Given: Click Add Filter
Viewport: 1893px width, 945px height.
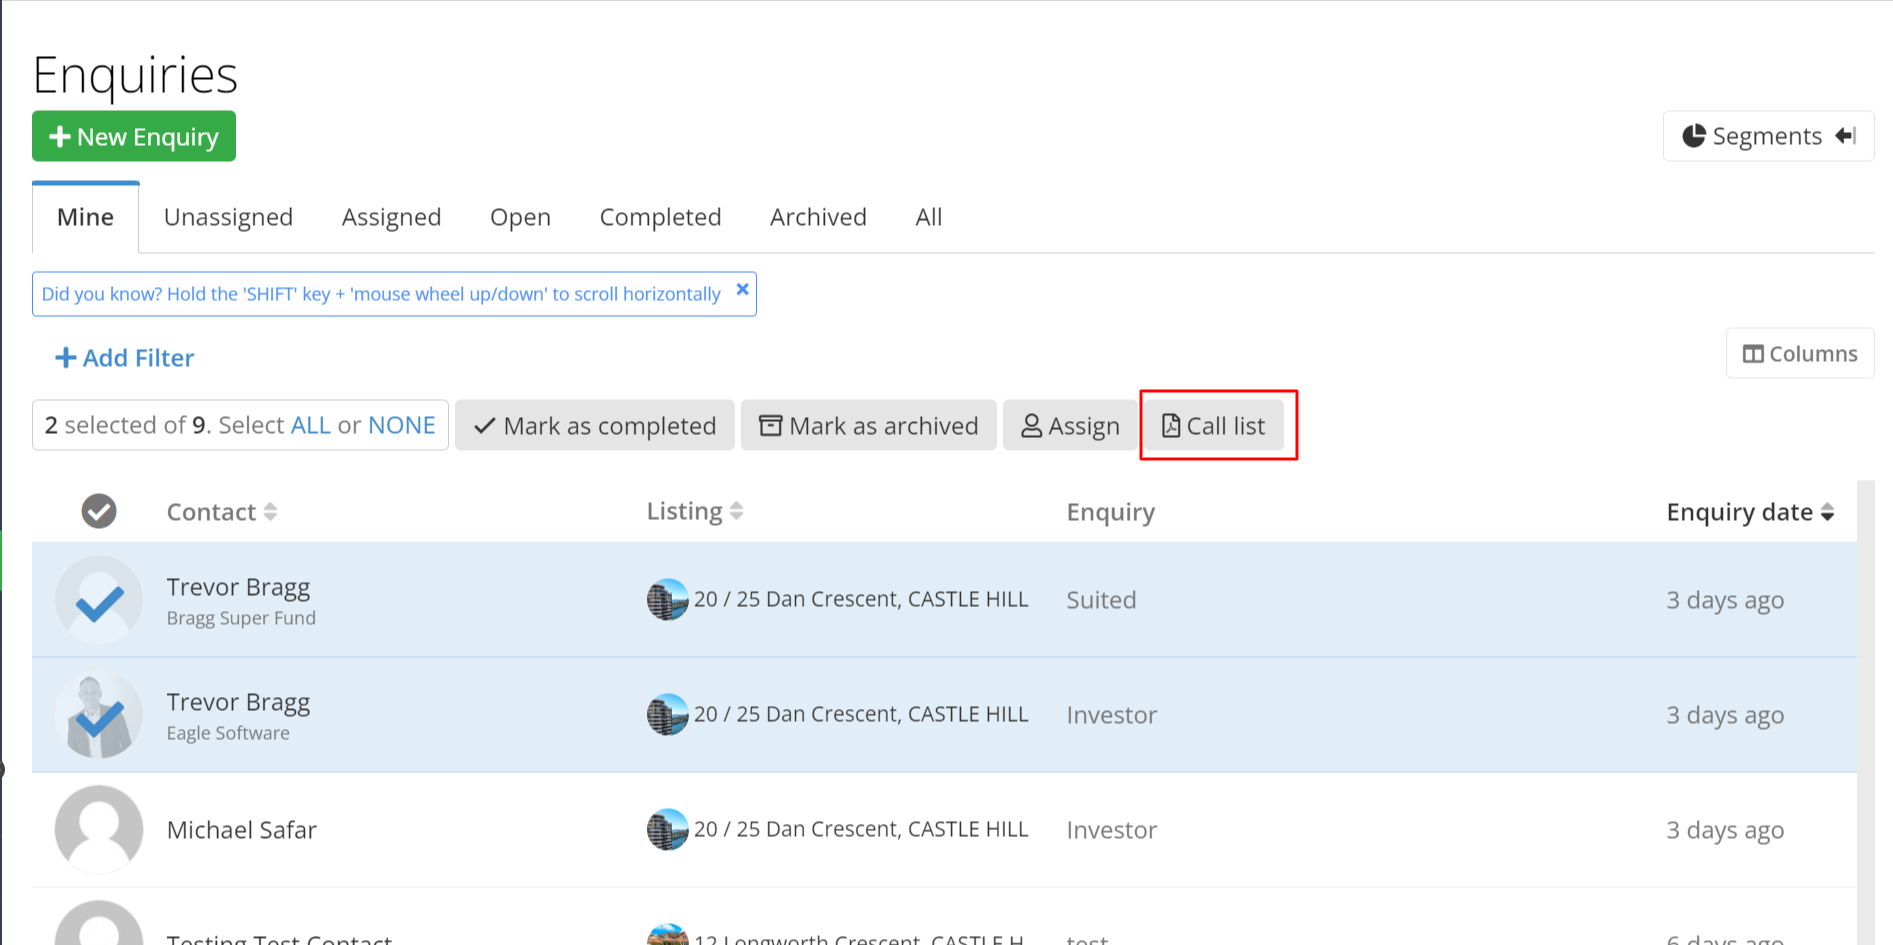Looking at the screenshot, I should point(124,358).
